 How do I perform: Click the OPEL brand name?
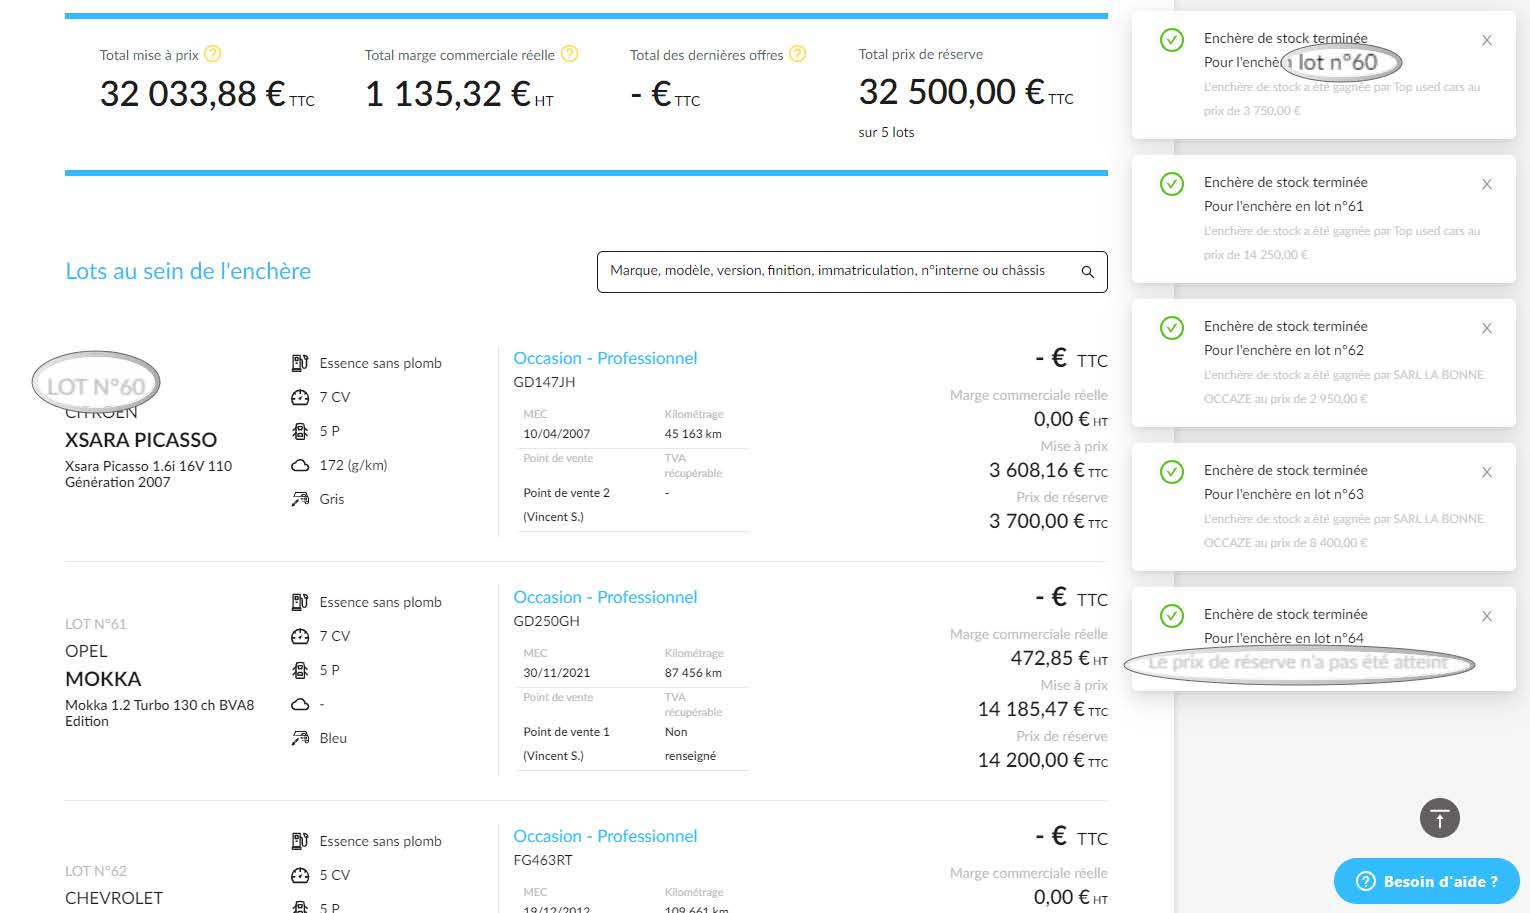tap(86, 651)
